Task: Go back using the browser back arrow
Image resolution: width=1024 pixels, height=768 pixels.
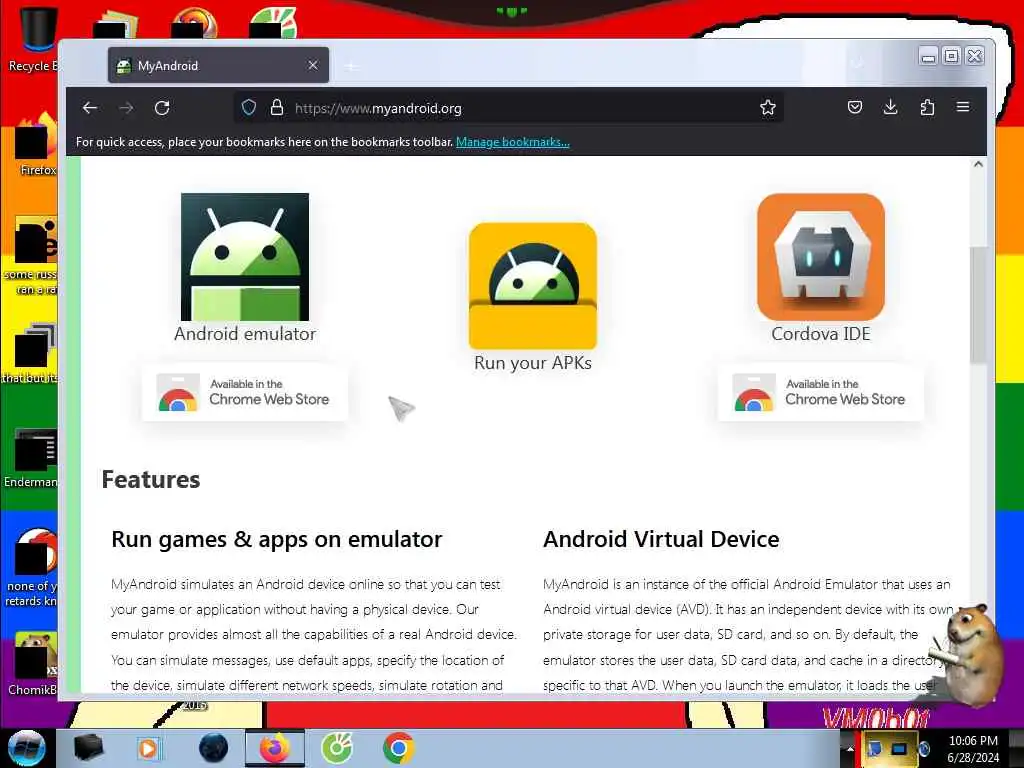Action: coord(90,108)
